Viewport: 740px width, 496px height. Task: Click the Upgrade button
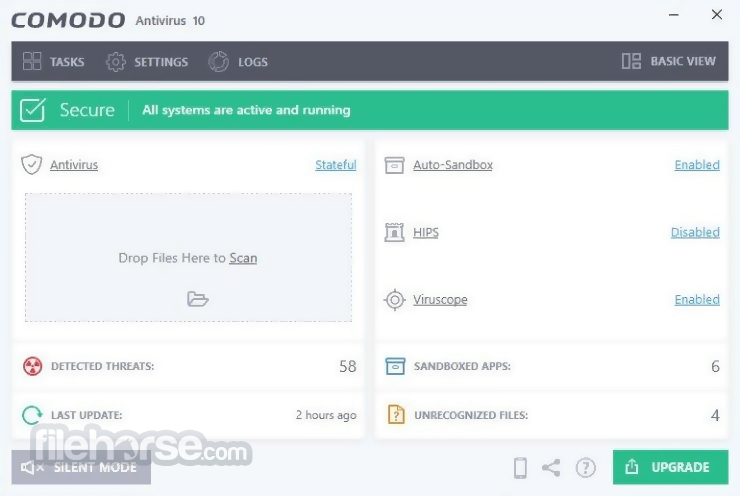pyautogui.click(x=671, y=467)
